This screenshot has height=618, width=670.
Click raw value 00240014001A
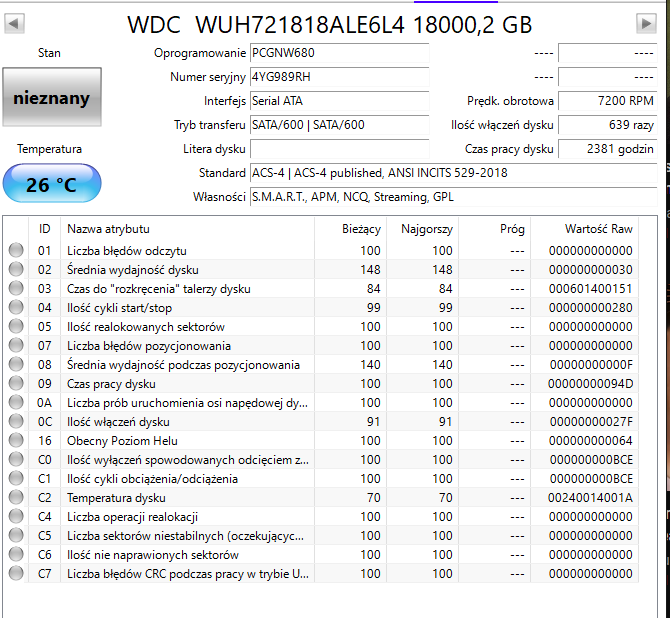[x=590, y=497]
